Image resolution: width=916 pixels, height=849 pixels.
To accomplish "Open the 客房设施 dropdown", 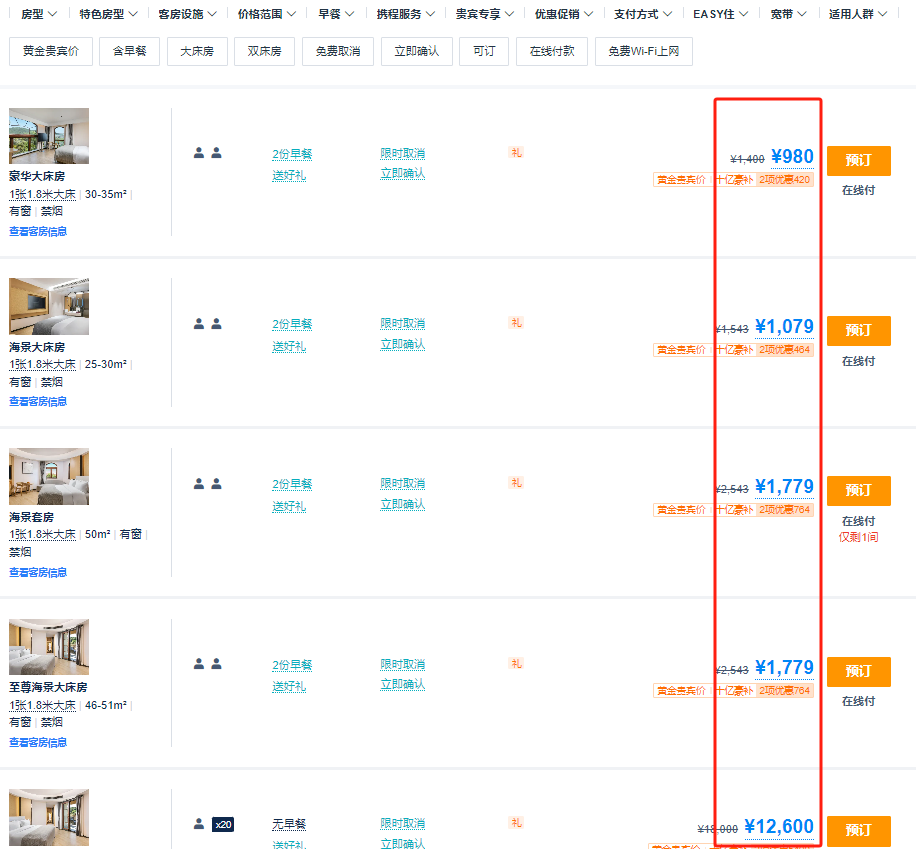I will tap(187, 14).
